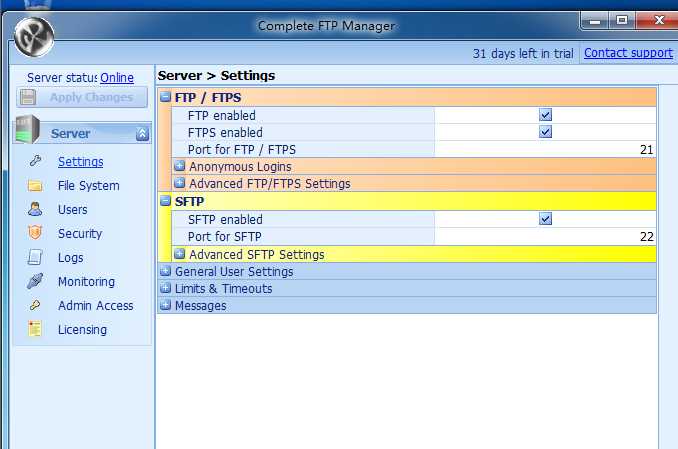Click the Logs notebook icon
The image size is (678, 449).
pyautogui.click(x=35, y=257)
